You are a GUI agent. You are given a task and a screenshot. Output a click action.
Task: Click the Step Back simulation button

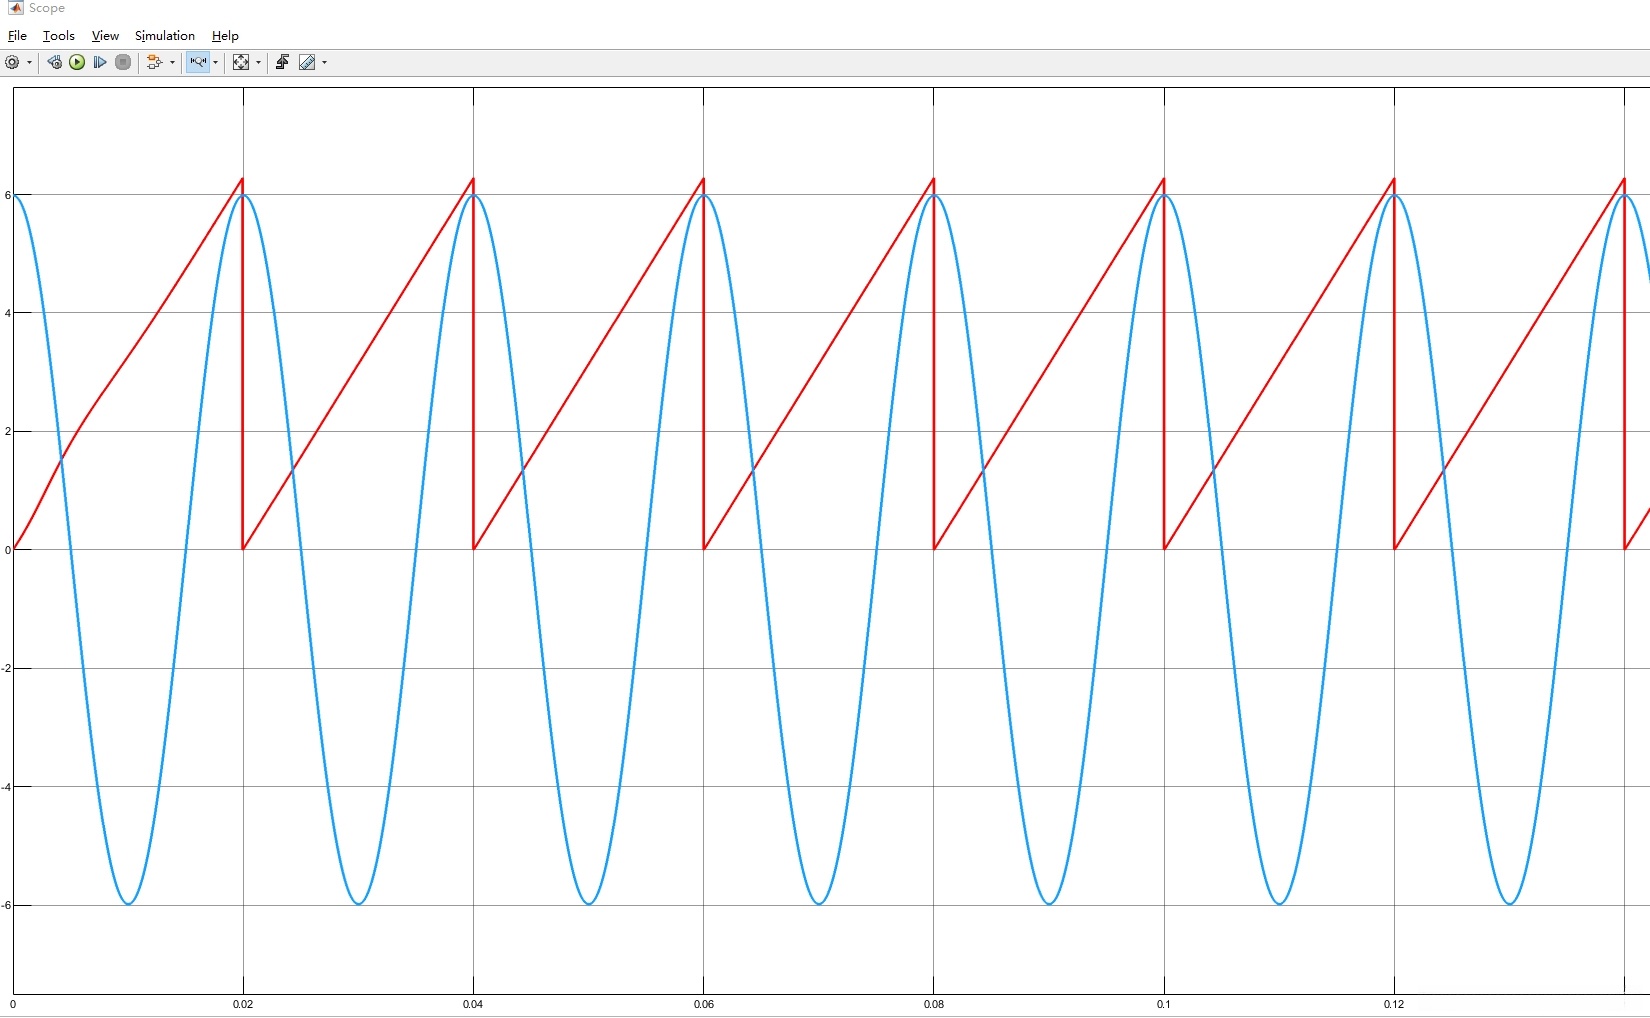(55, 62)
